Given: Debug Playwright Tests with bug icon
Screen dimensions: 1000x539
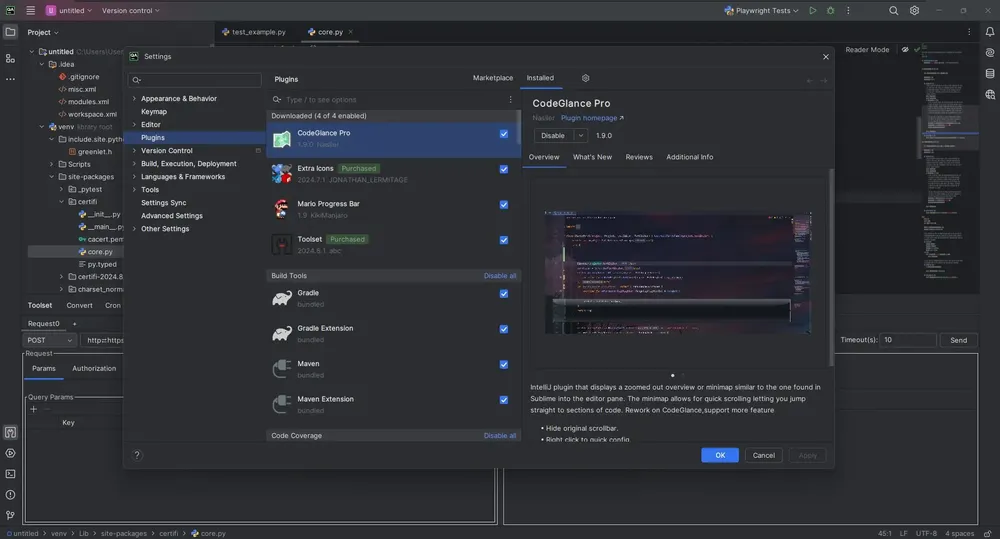Looking at the screenshot, I should pyautogui.click(x=830, y=10).
